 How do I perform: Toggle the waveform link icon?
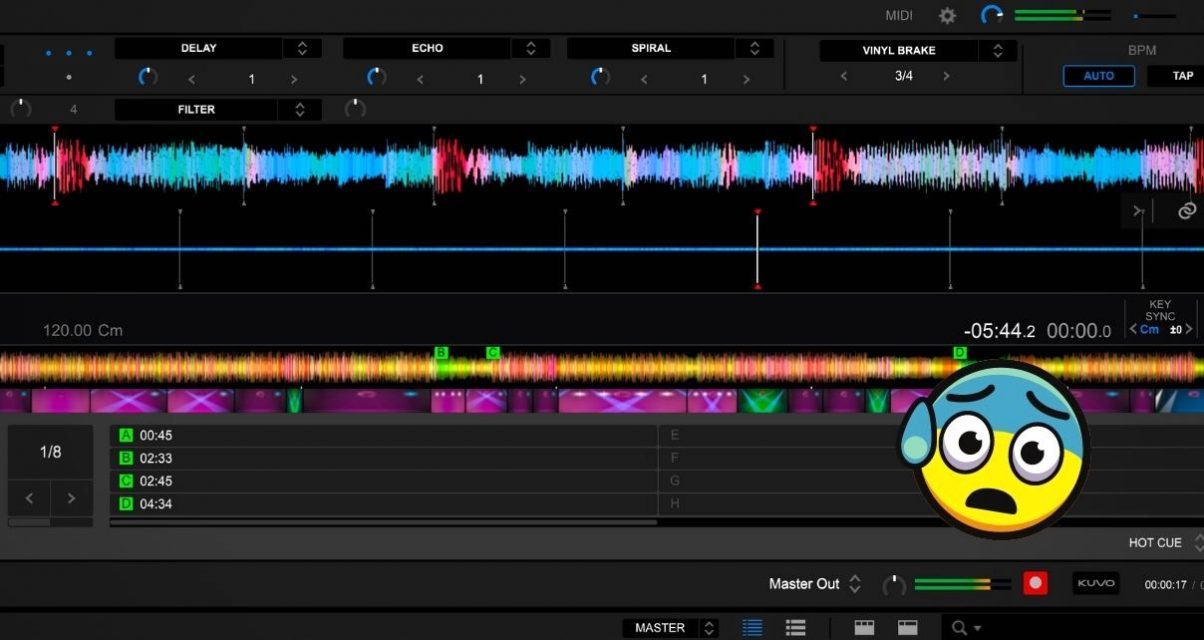point(1187,210)
